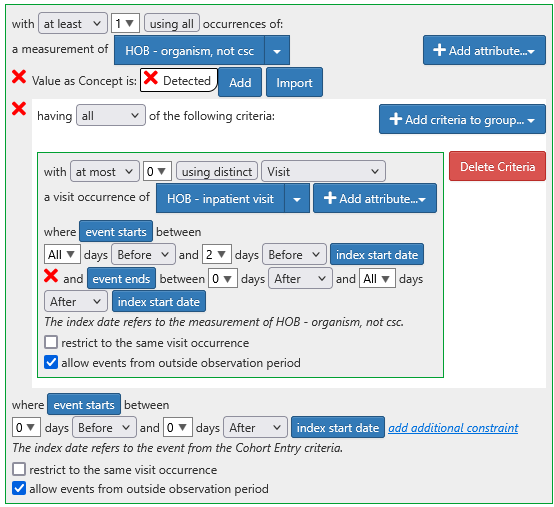The height and width of the screenshot is (507, 554).
Task: Open Add criteria to group menu
Action: coord(462,119)
